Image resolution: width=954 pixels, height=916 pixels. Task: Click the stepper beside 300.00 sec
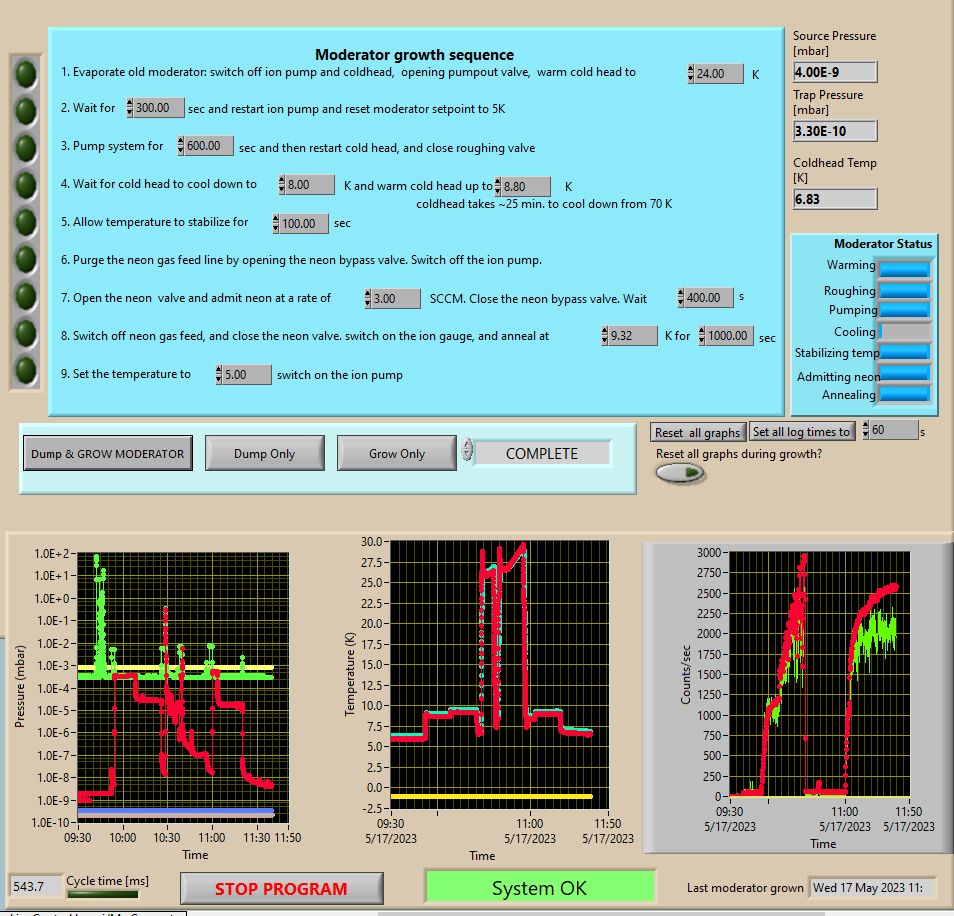click(130, 108)
